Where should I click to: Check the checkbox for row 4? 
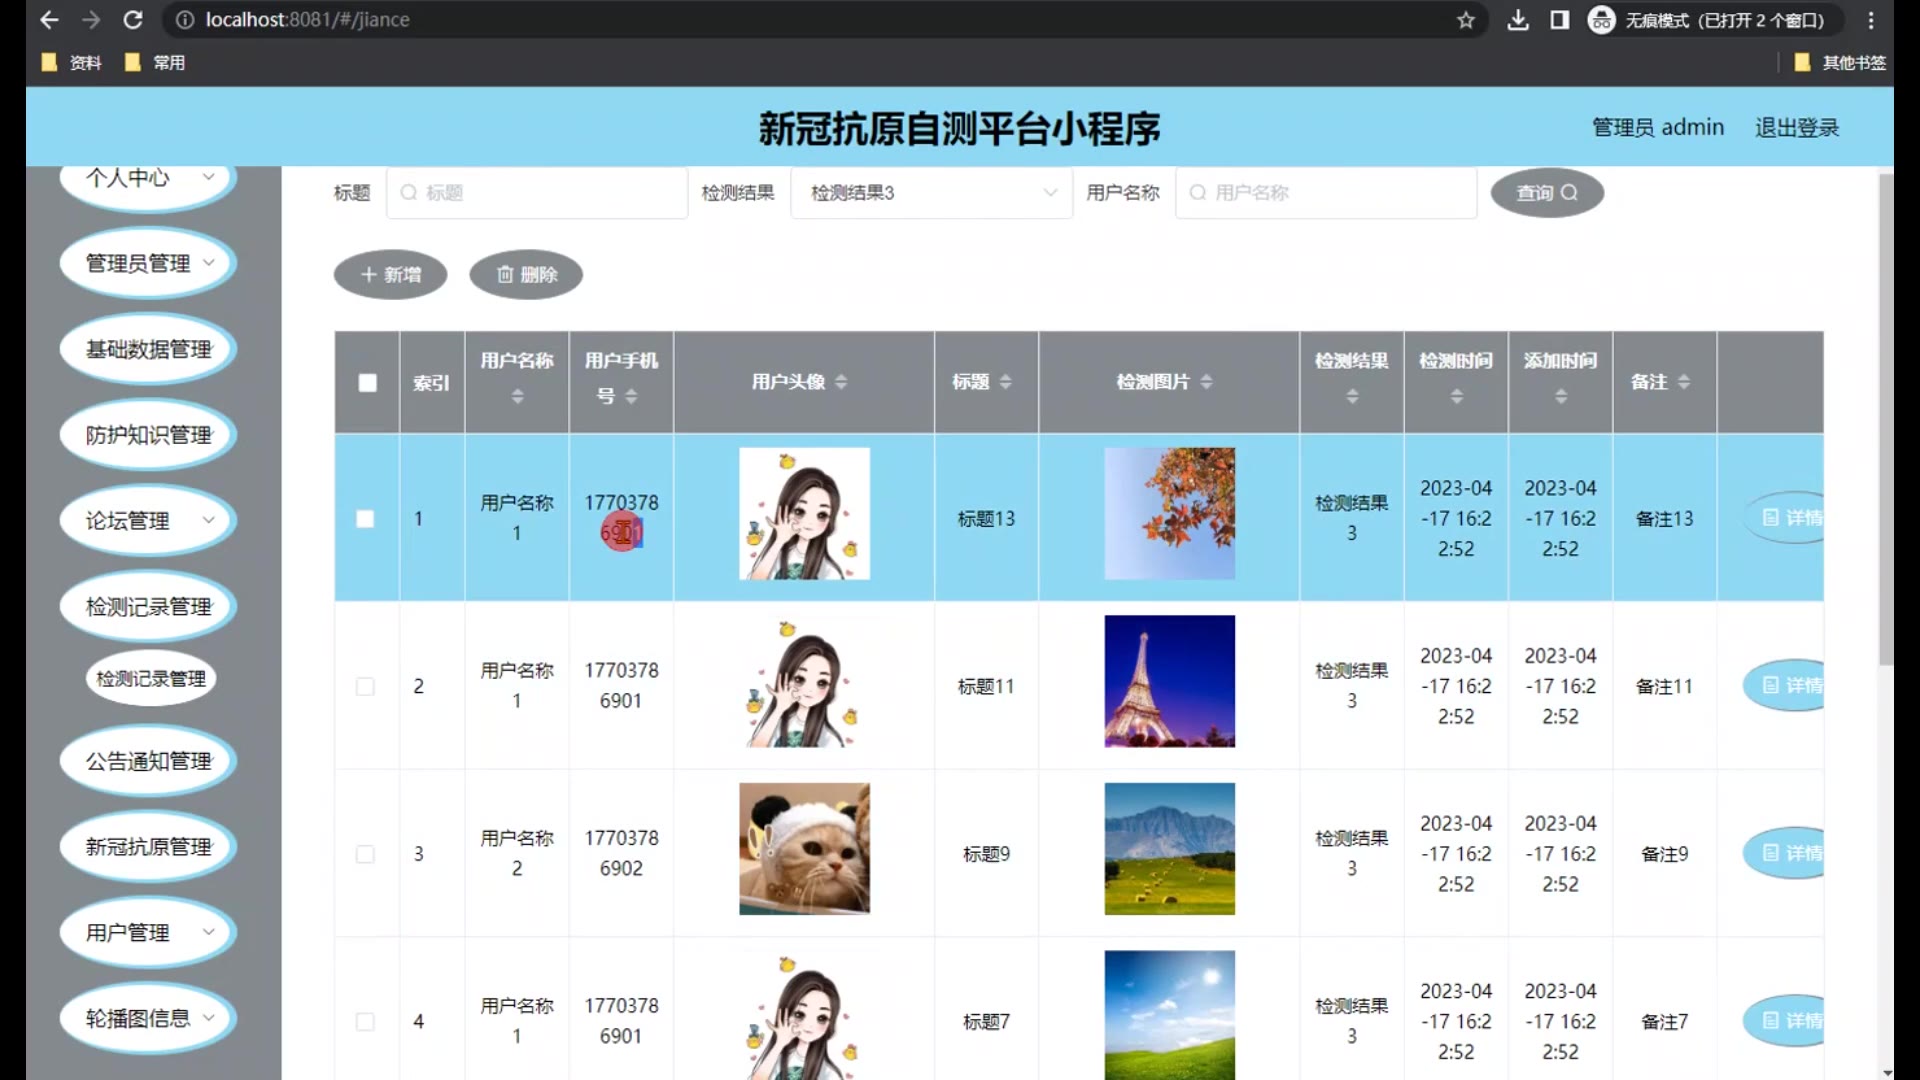tap(365, 1022)
